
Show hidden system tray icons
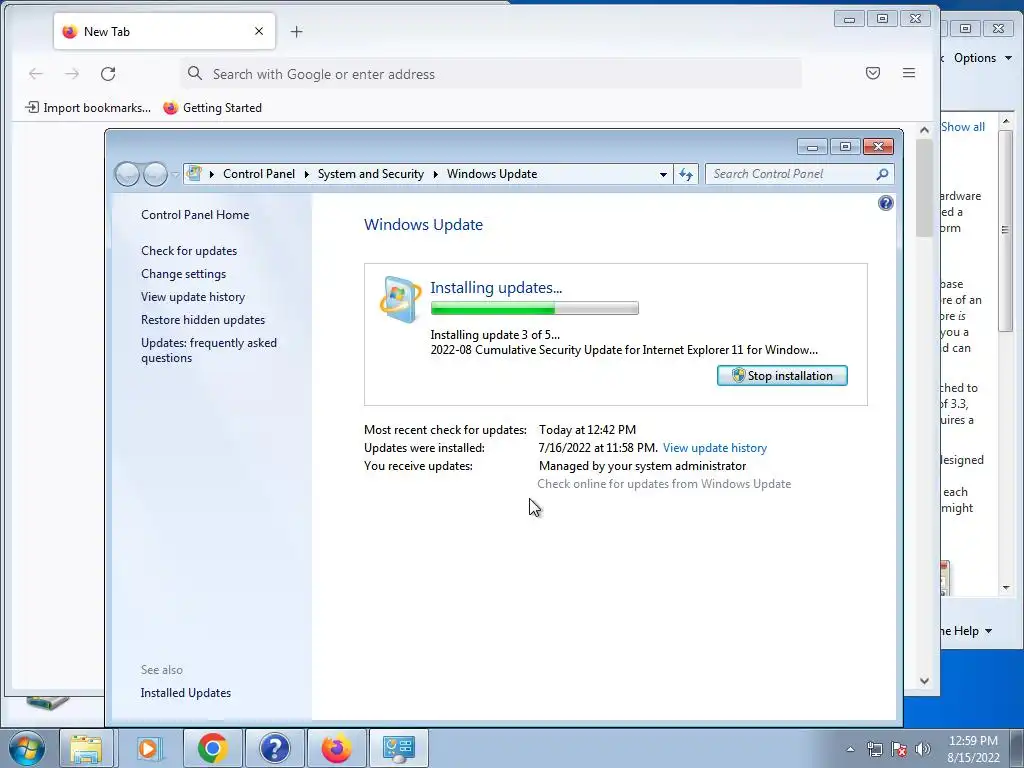pyautogui.click(x=850, y=749)
